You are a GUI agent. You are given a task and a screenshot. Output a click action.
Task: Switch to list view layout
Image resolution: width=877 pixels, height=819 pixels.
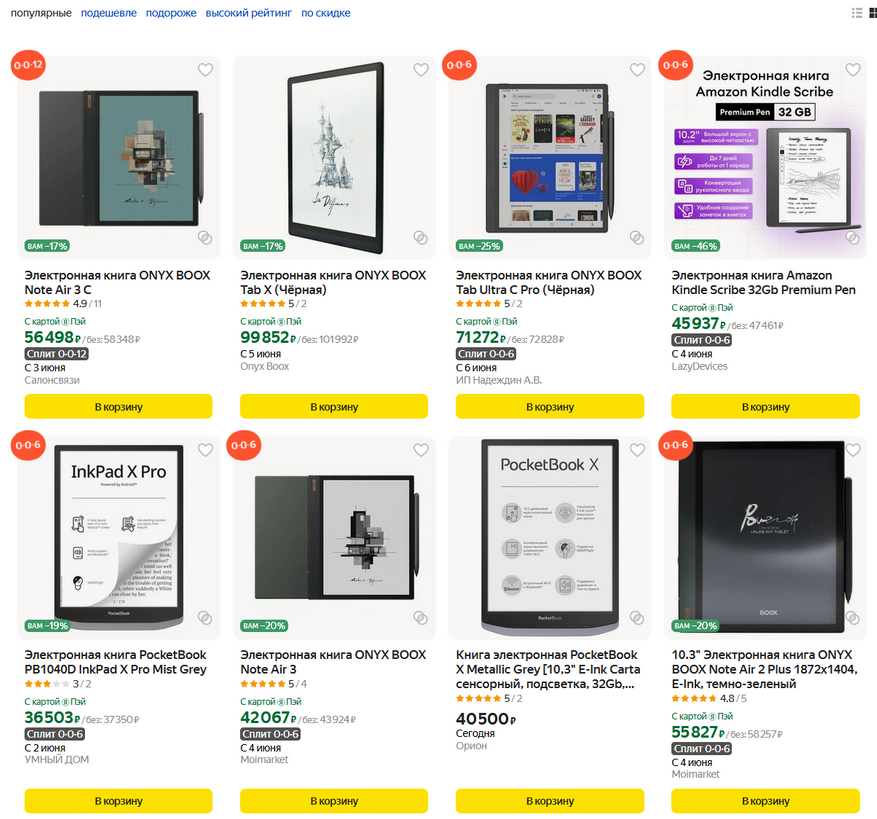(857, 12)
